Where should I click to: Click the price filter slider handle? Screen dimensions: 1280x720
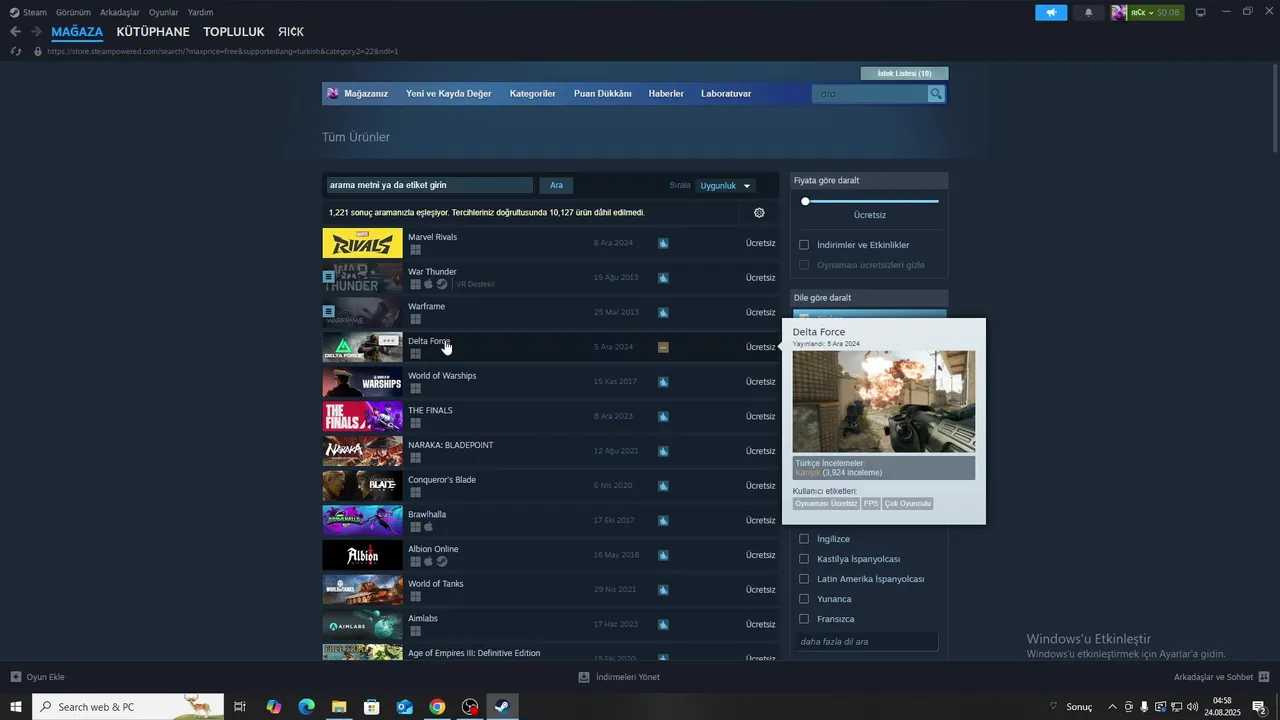(805, 201)
